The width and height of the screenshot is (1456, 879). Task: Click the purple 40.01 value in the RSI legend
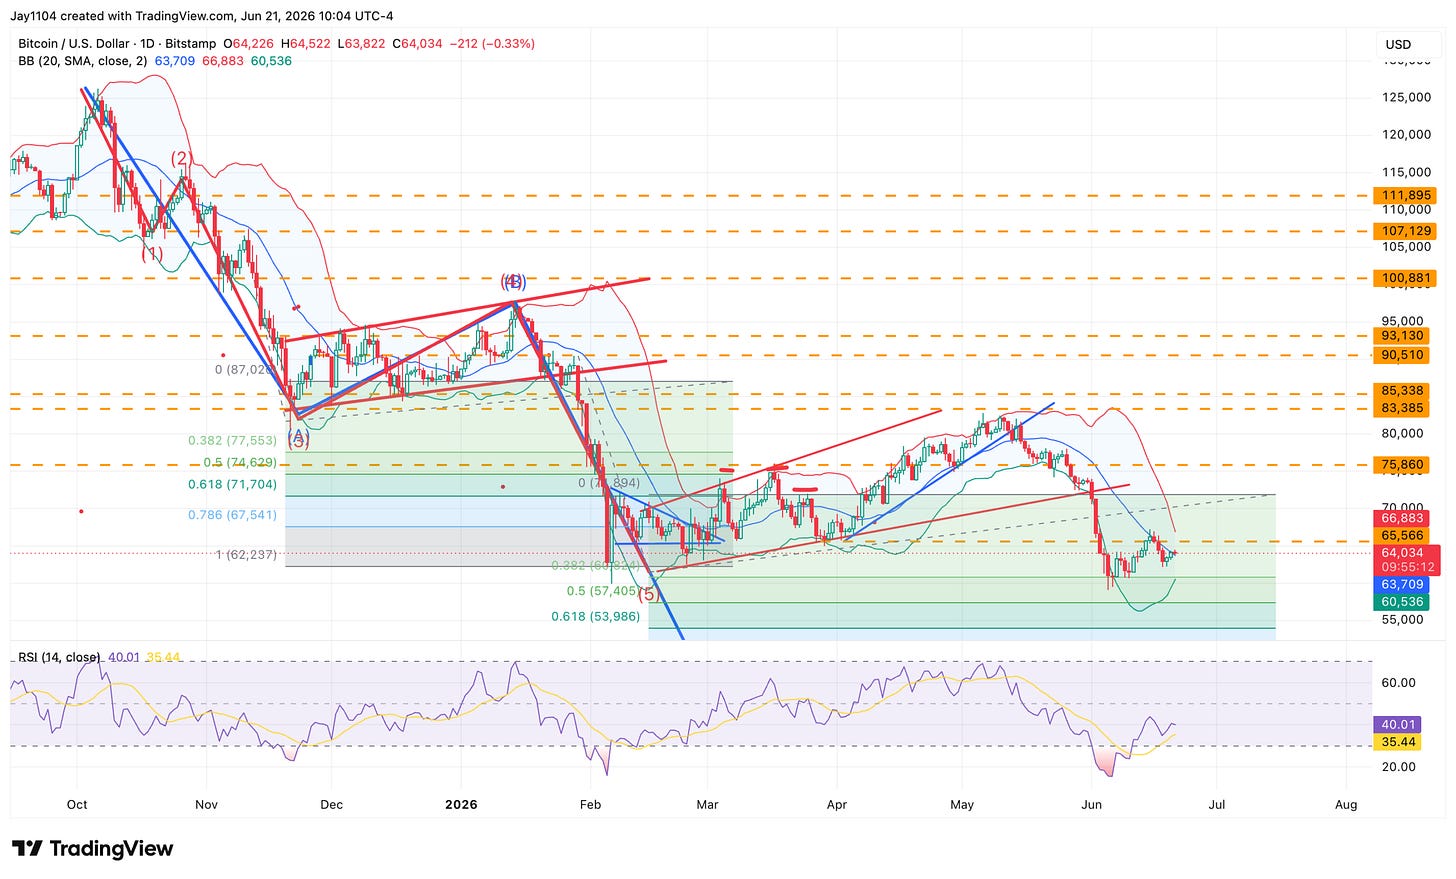coord(123,657)
